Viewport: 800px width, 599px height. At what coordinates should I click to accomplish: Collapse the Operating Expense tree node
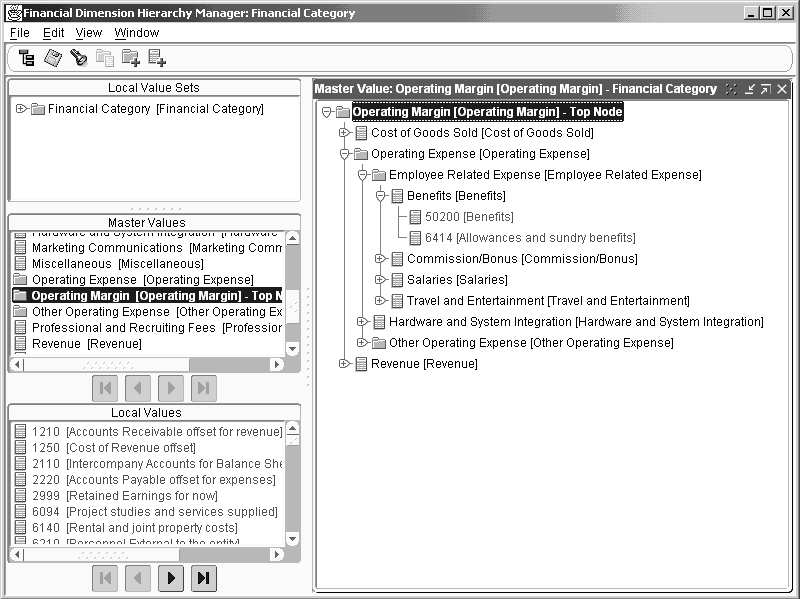click(x=344, y=154)
